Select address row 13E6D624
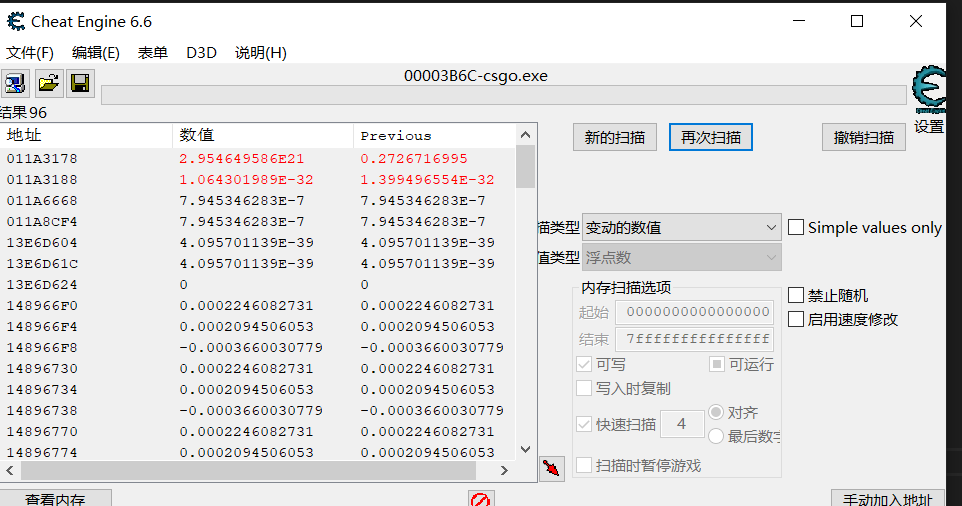Screen dimensions: 962x506 (x=258, y=284)
